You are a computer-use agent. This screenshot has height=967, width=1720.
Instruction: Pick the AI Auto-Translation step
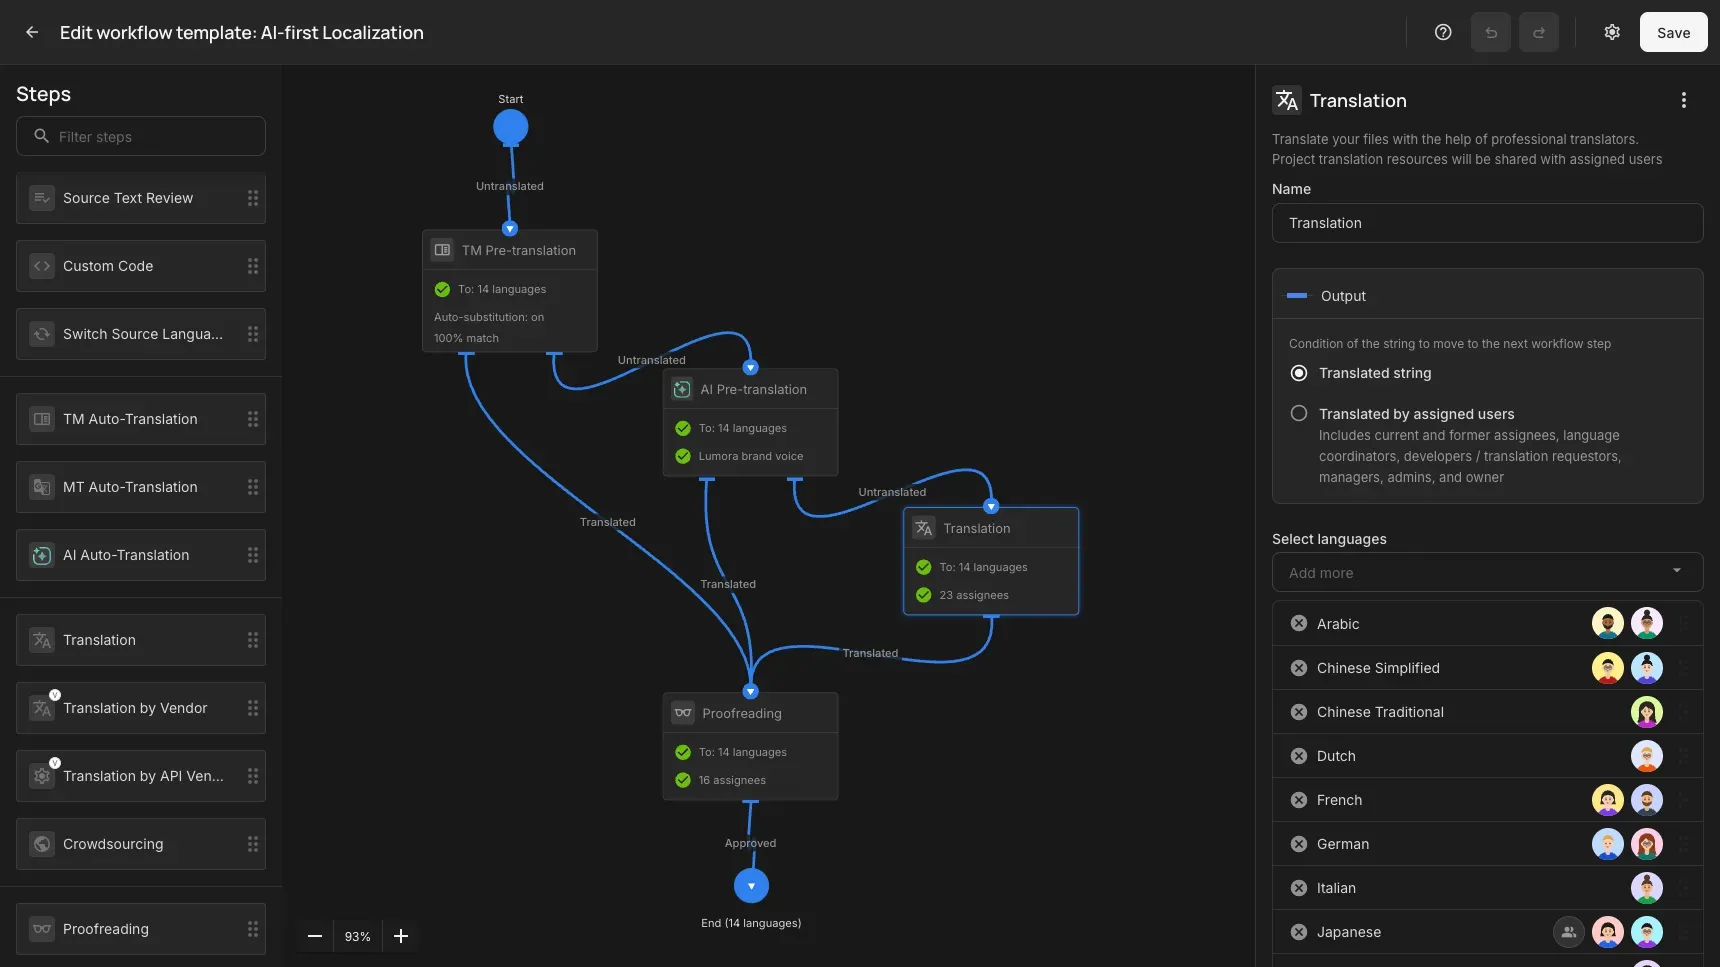tap(141, 555)
